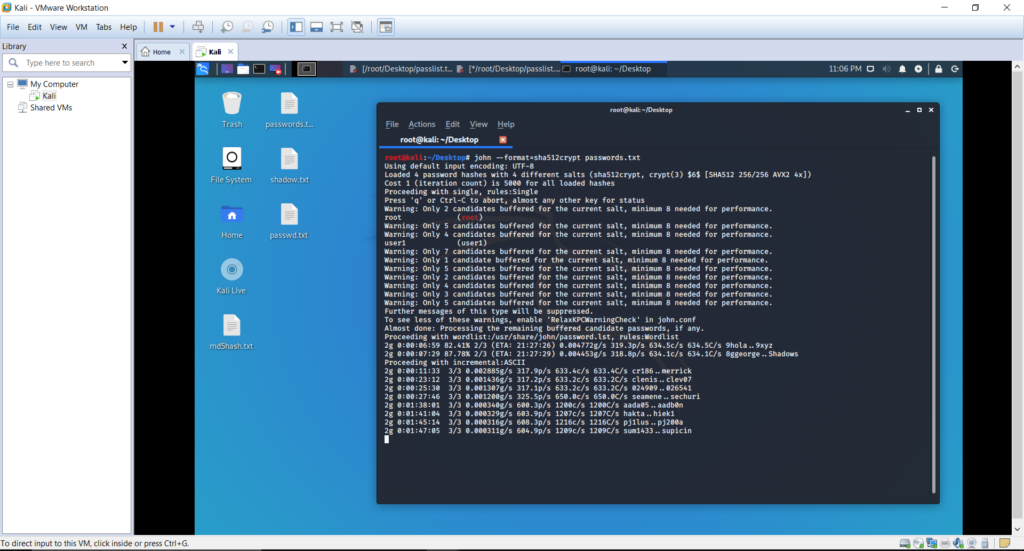
Task: Toggle the Kali volume speaker icon
Action: pyautogui.click(x=886, y=69)
